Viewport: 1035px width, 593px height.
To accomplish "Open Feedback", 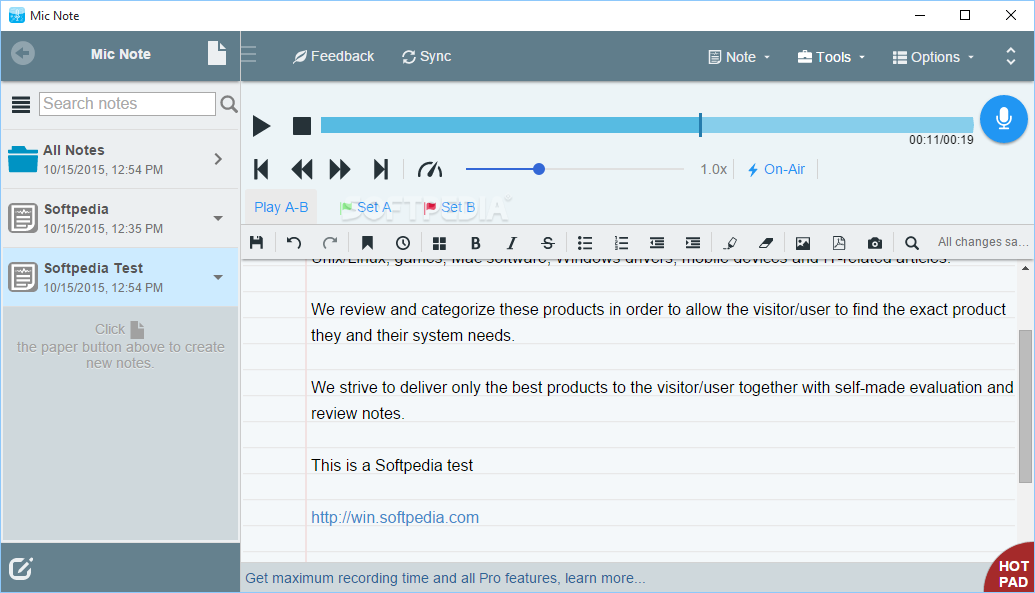I will [333, 57].
